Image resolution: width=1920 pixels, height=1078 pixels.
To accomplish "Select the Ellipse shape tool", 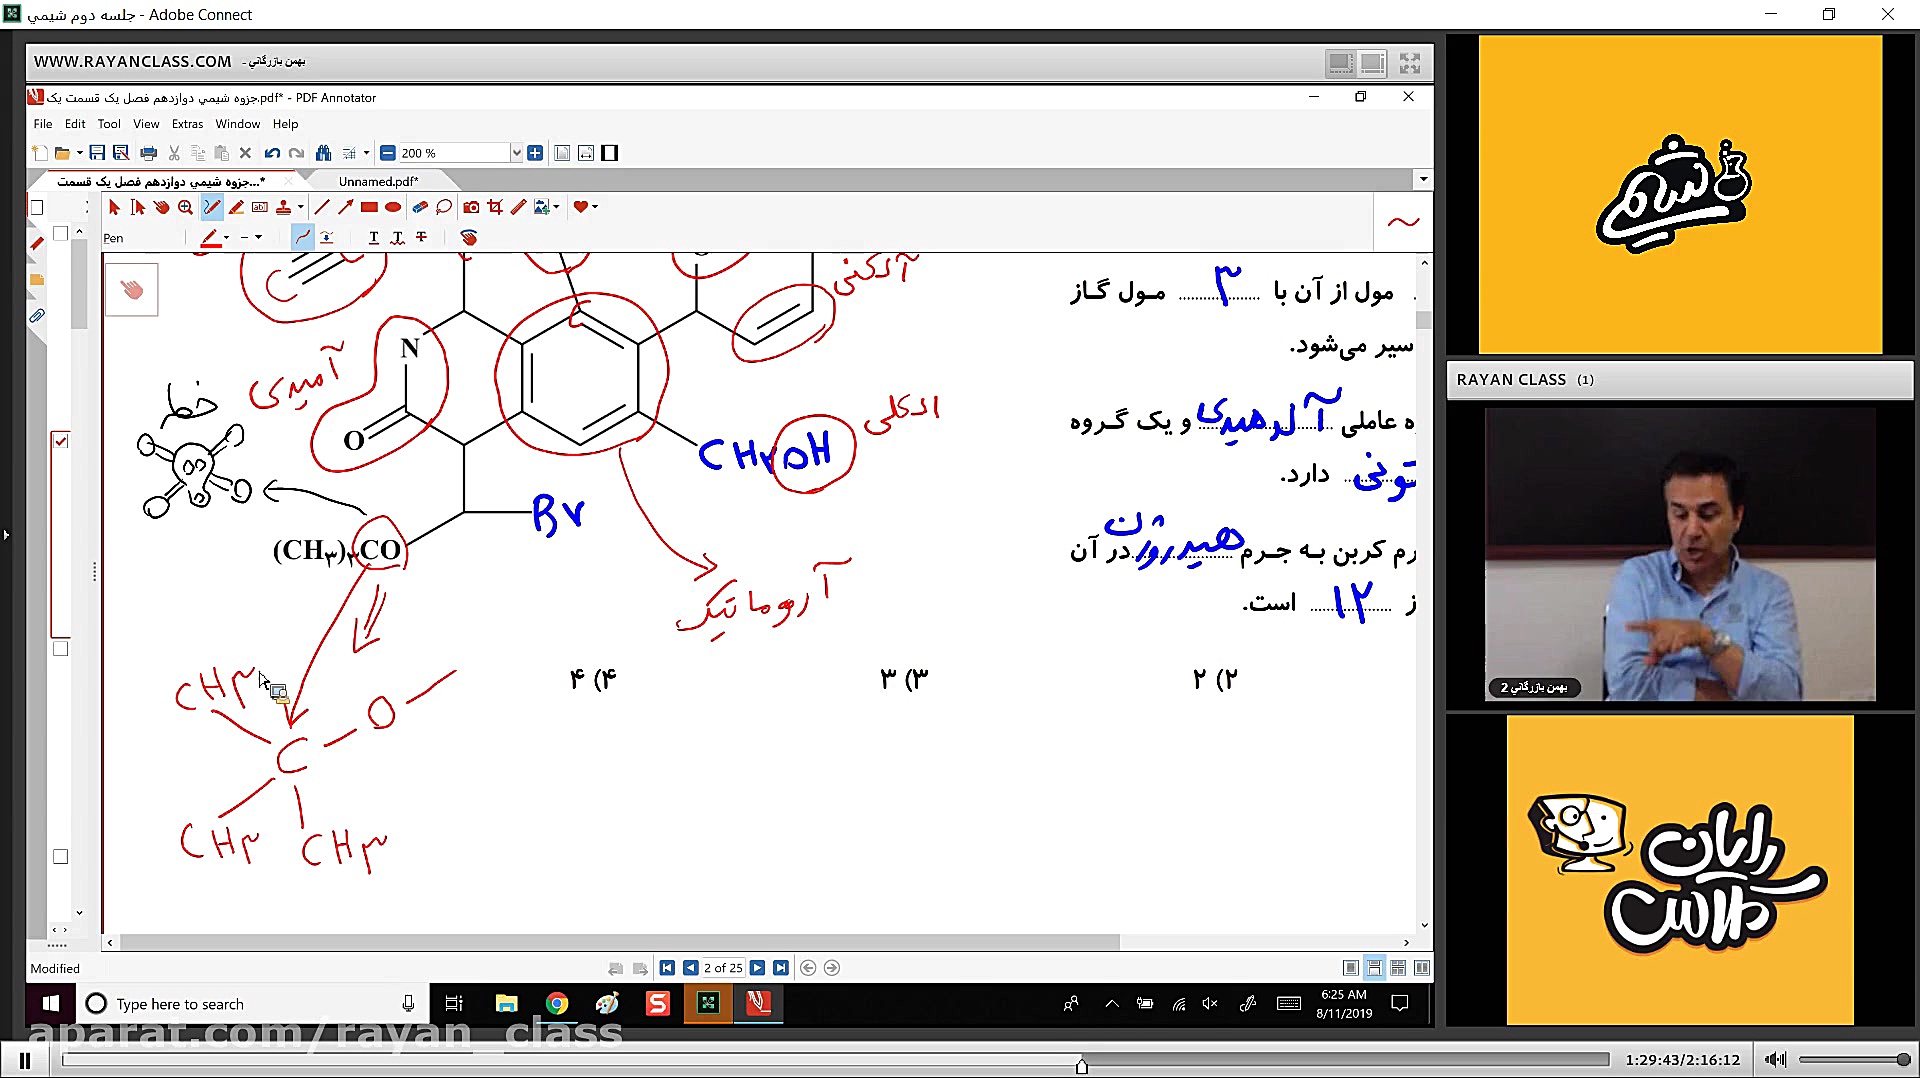I will pos(393,207).
